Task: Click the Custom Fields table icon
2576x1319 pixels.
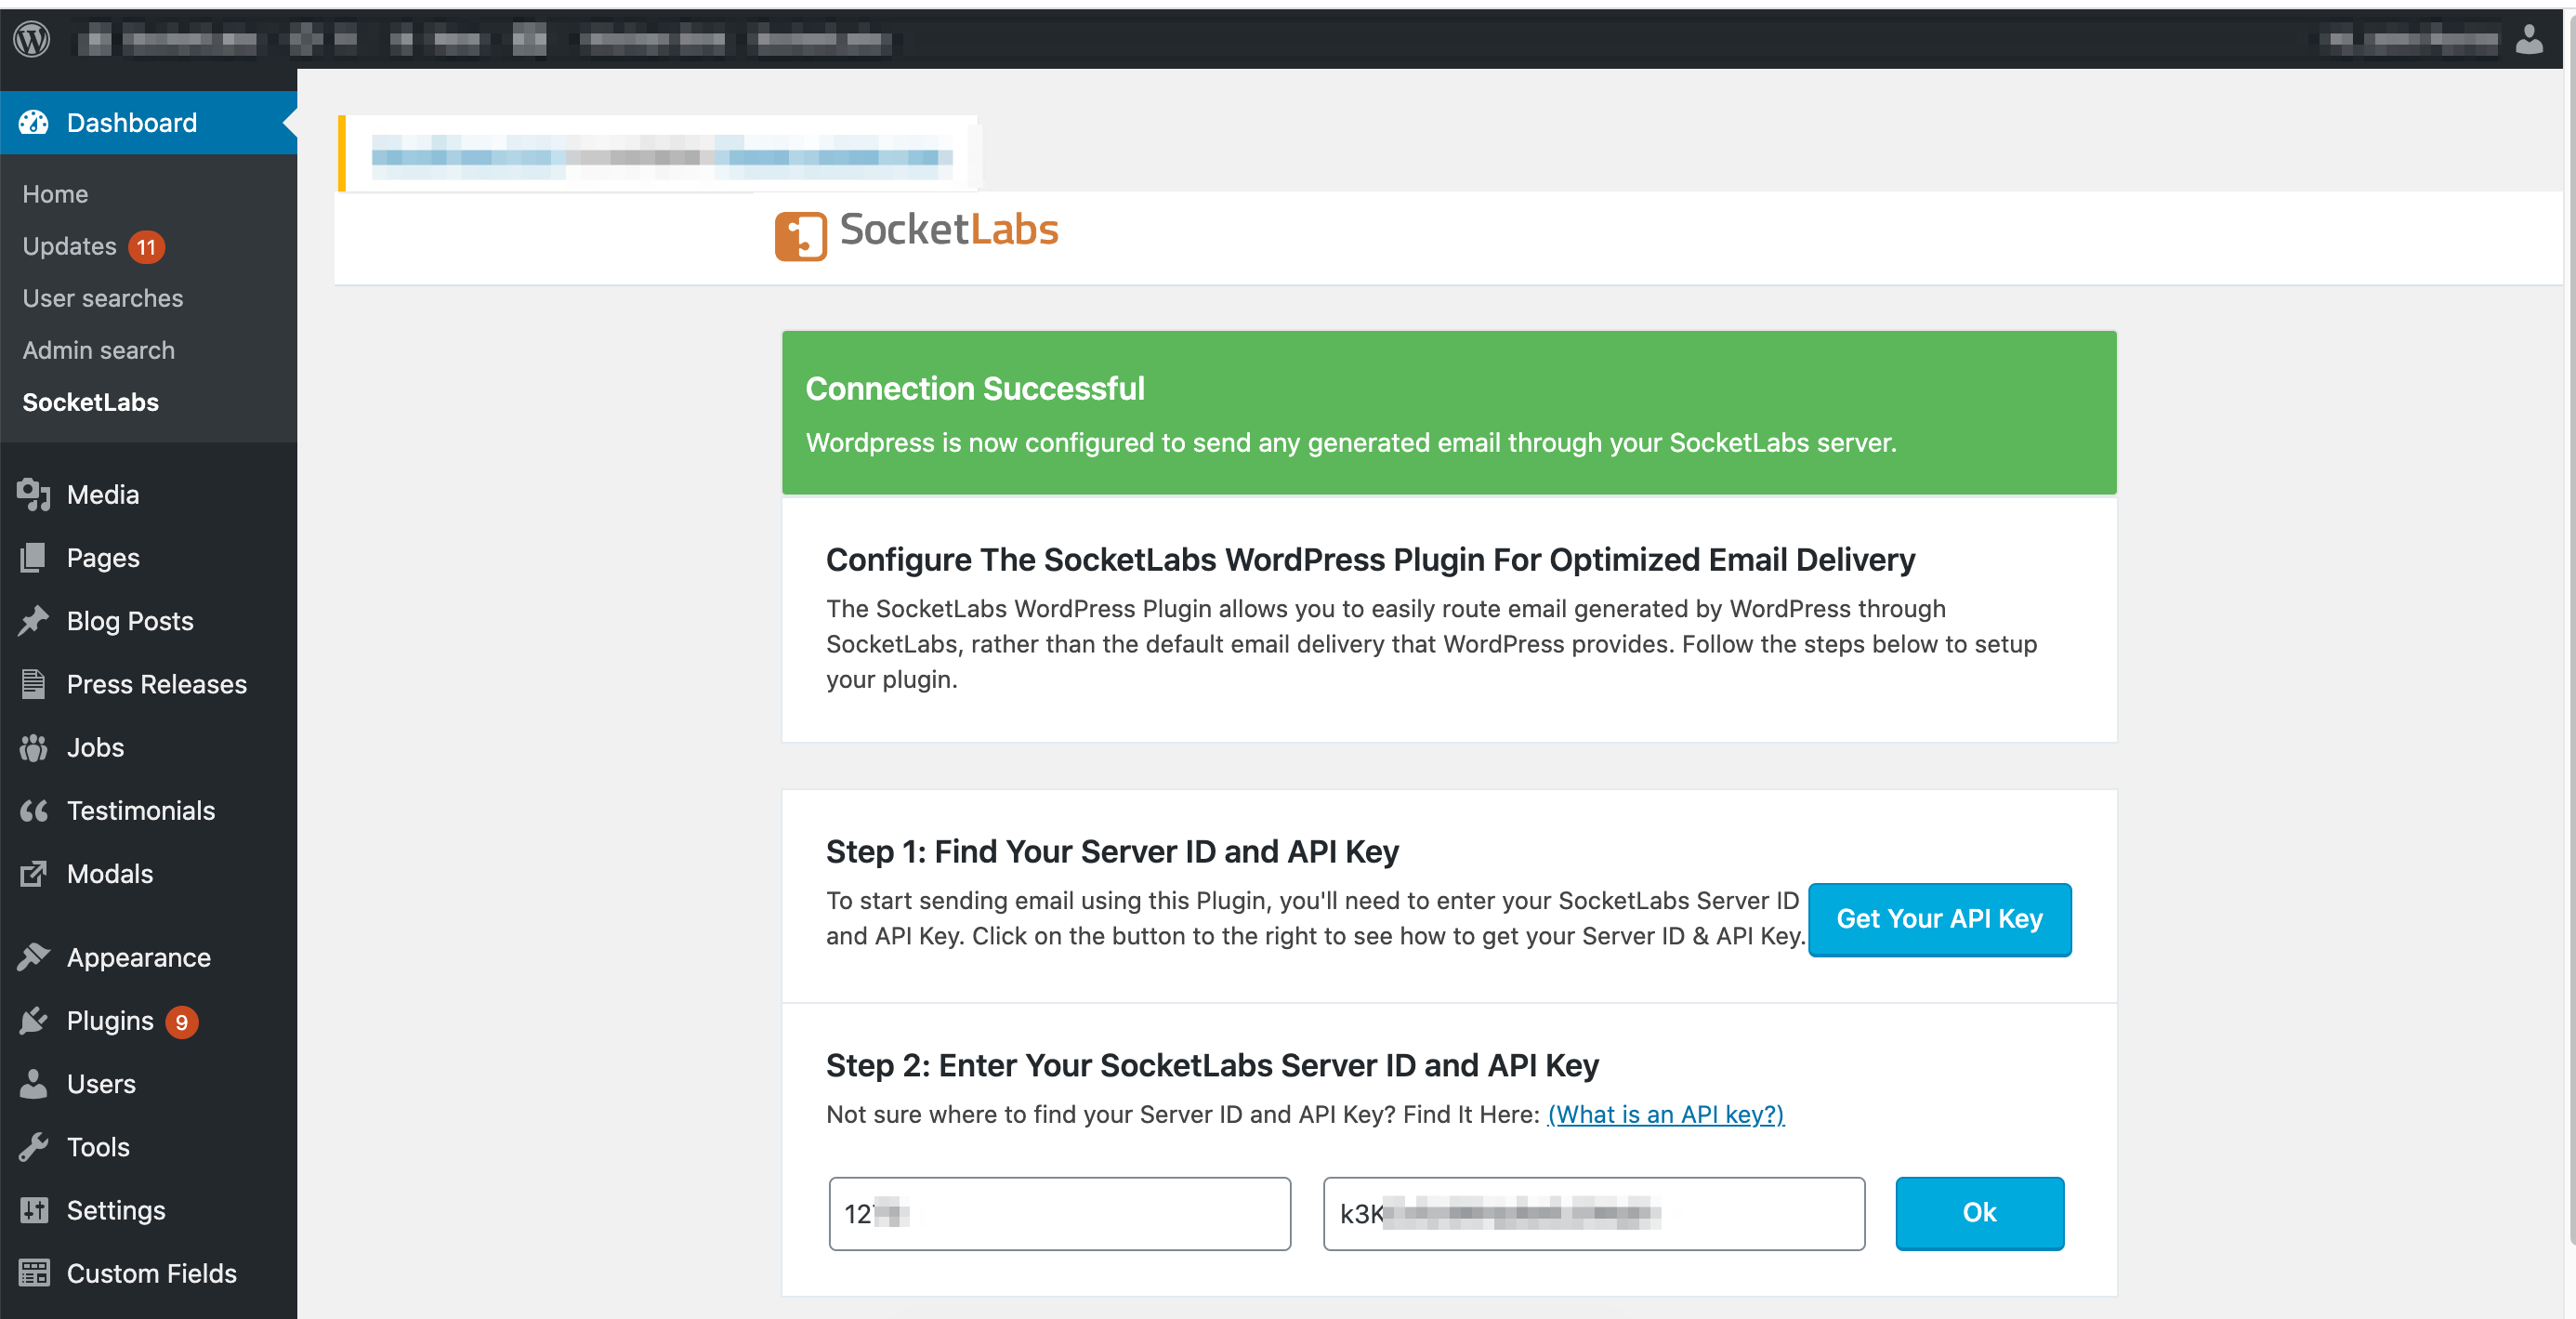Action: click(x=33, y=1273)
